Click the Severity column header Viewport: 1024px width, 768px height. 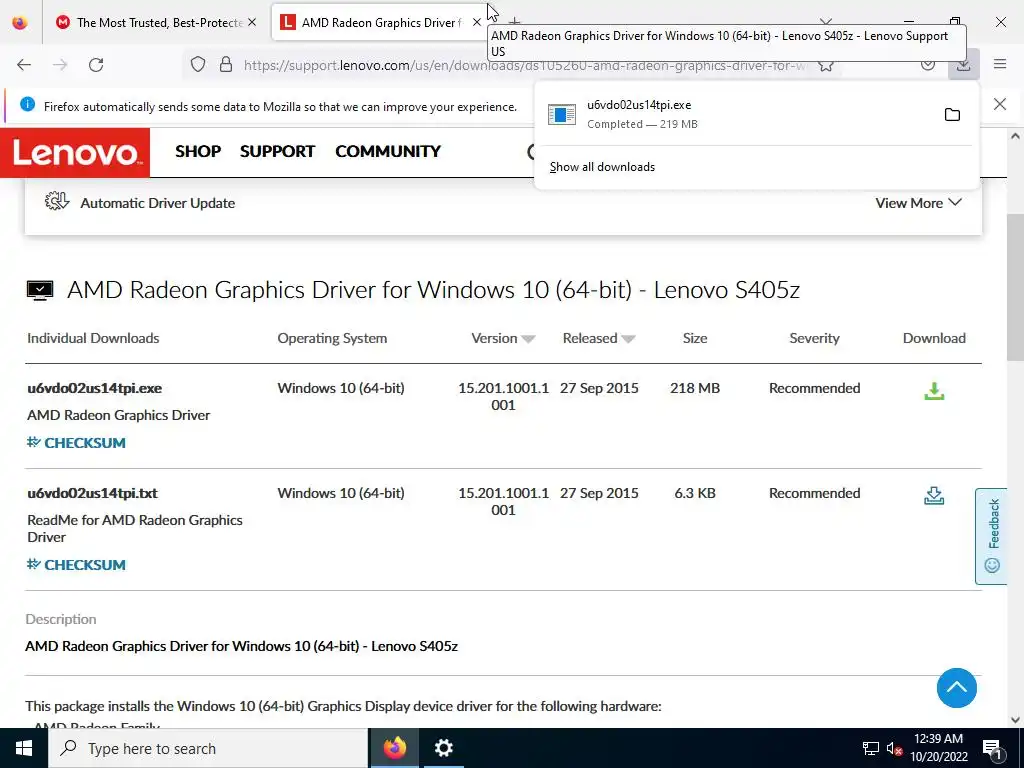[x=814, y=338]
